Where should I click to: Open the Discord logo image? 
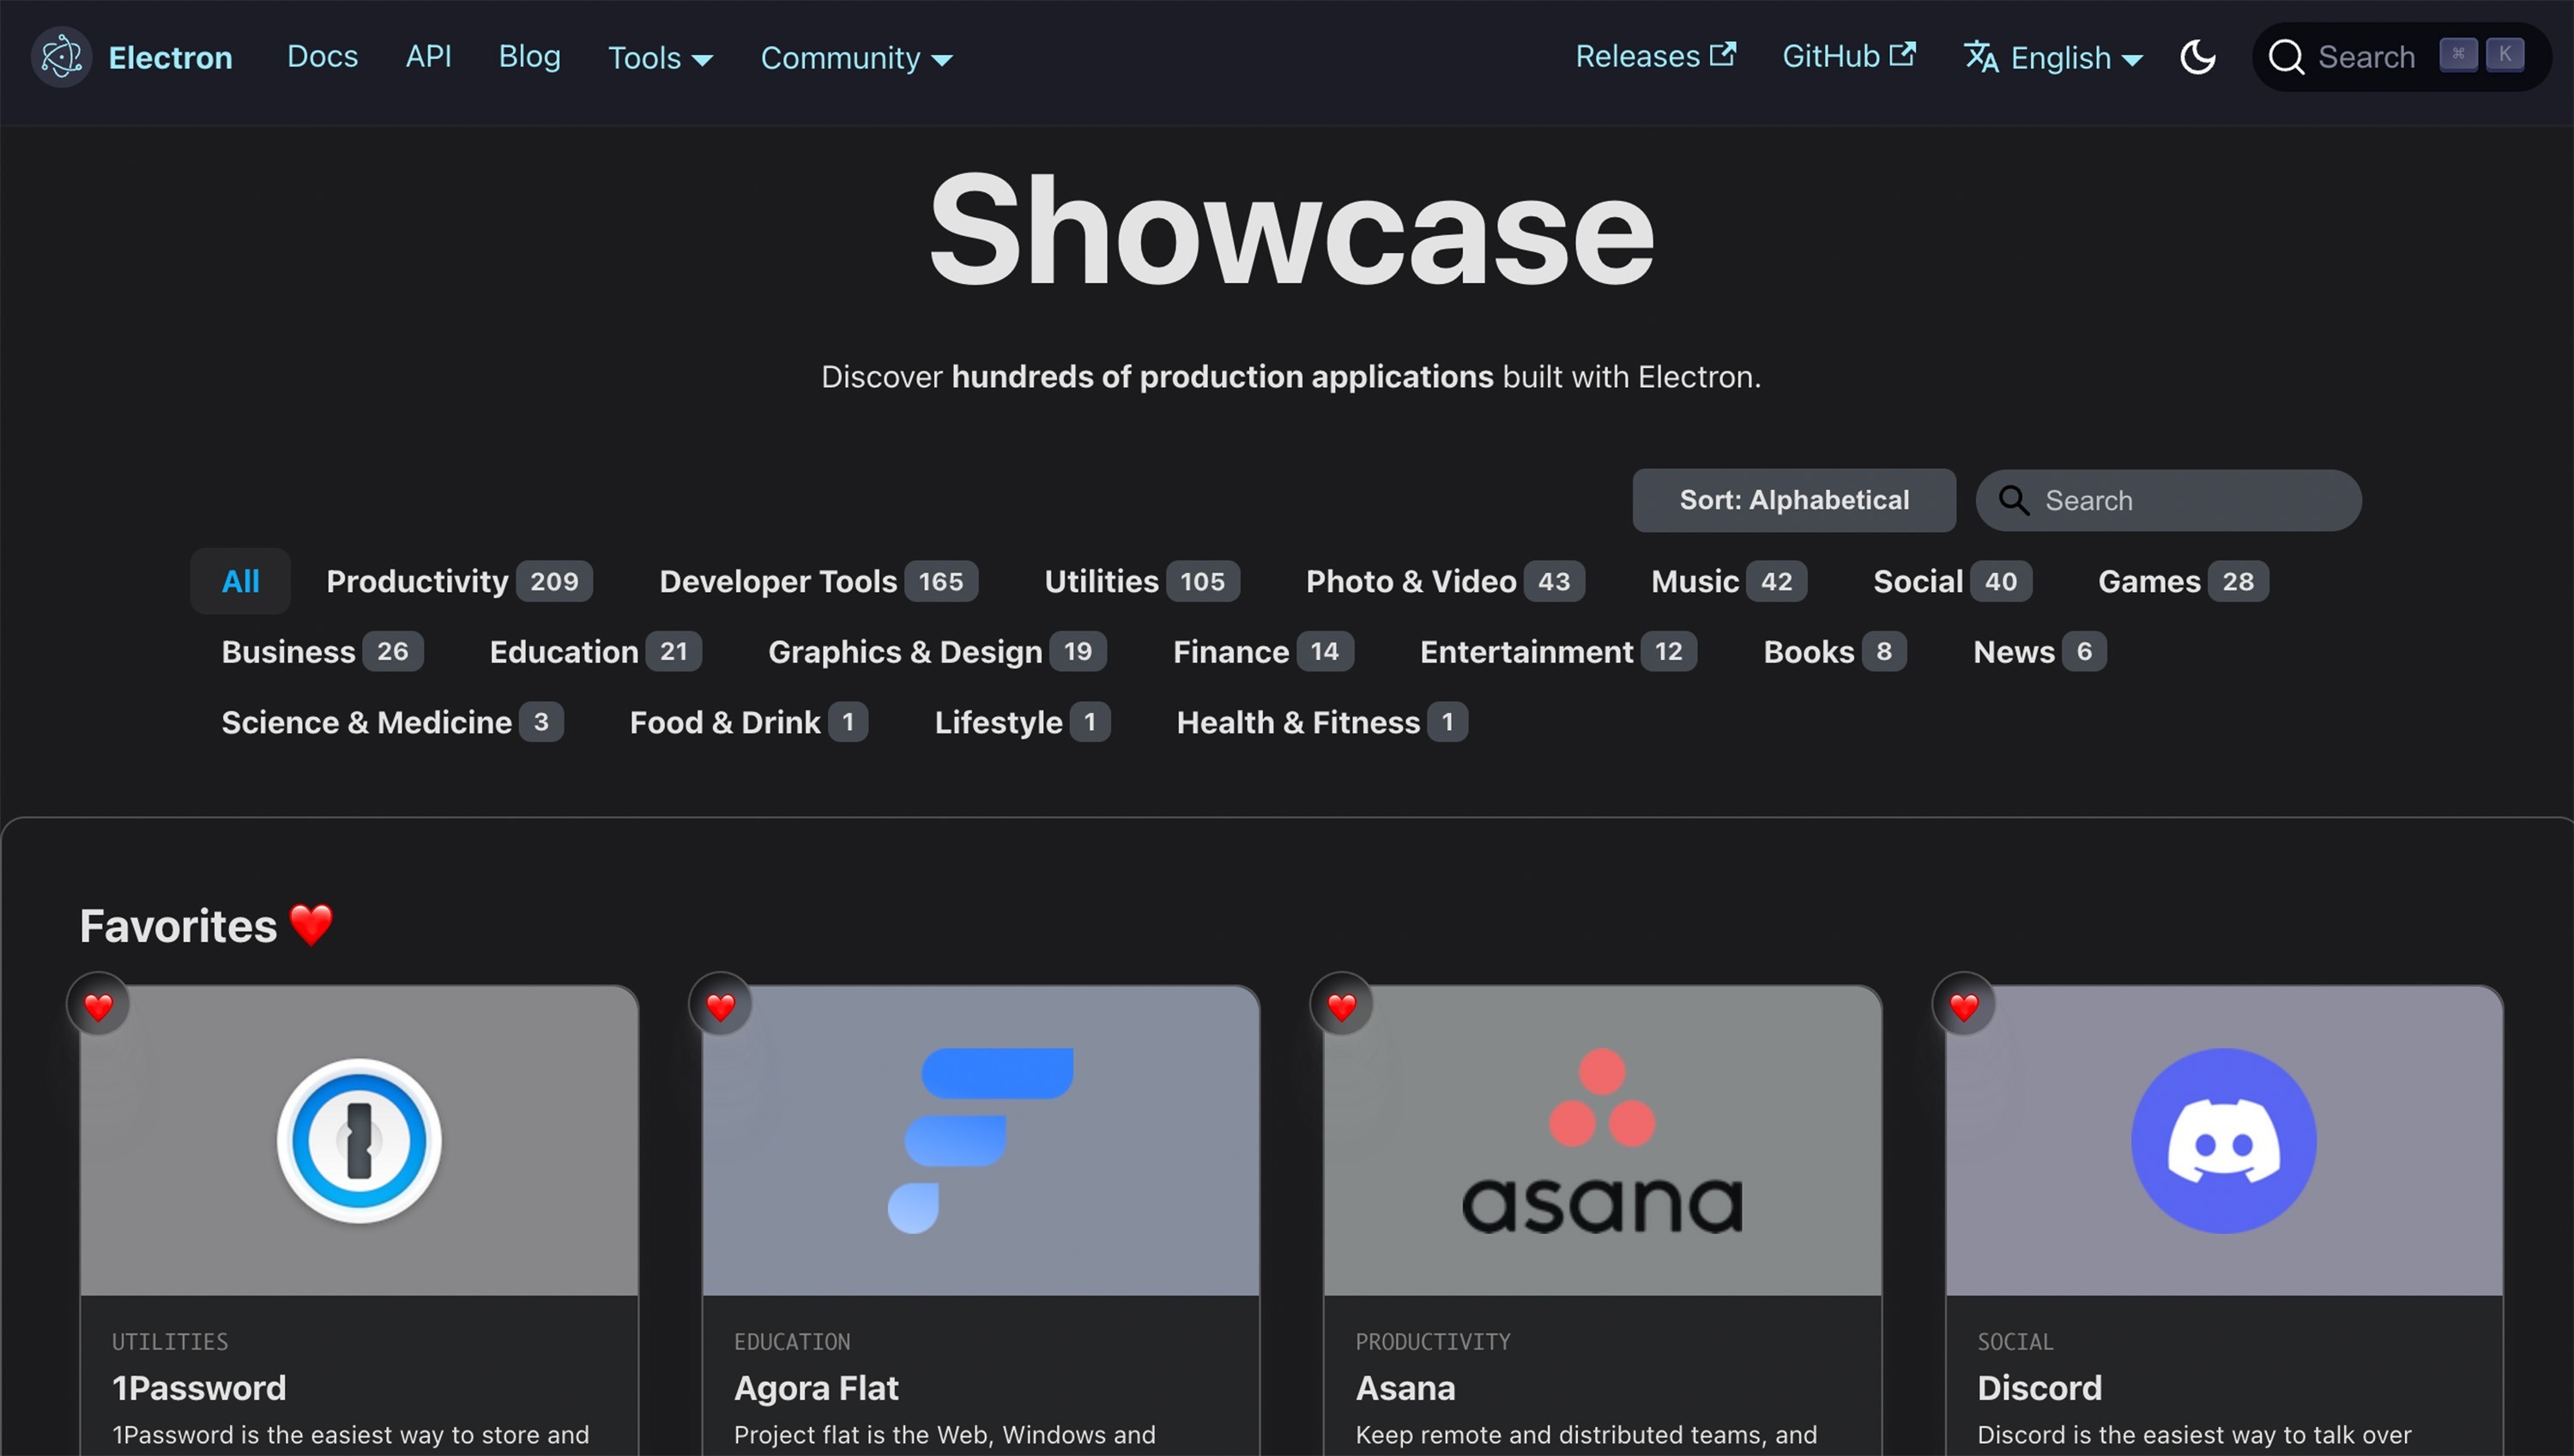click(x=2224, y=1140)
